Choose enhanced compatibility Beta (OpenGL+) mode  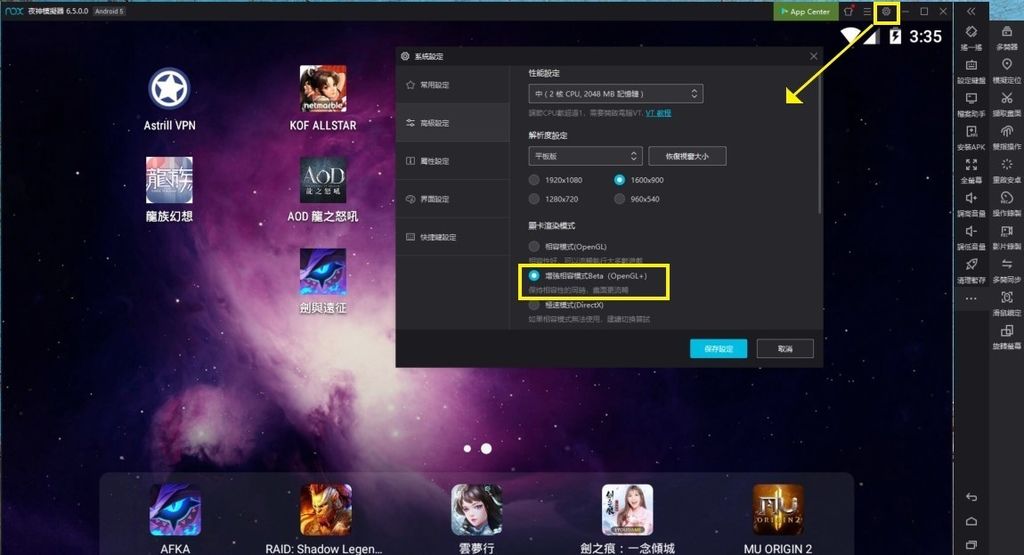pyautogui.click(x=534, y=276)
